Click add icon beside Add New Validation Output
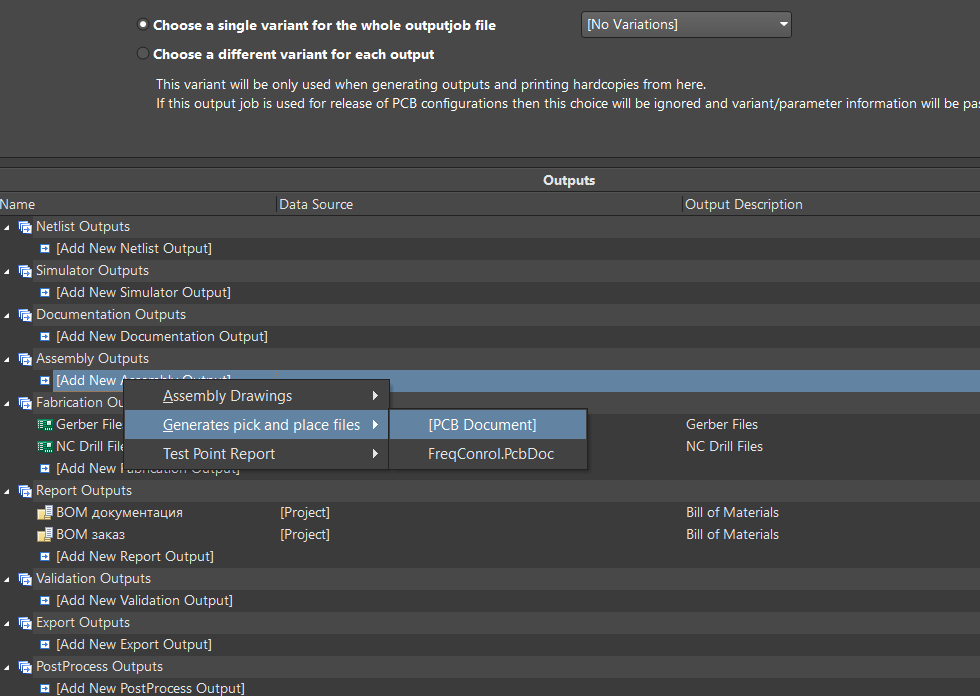 [x=45, y=600]
